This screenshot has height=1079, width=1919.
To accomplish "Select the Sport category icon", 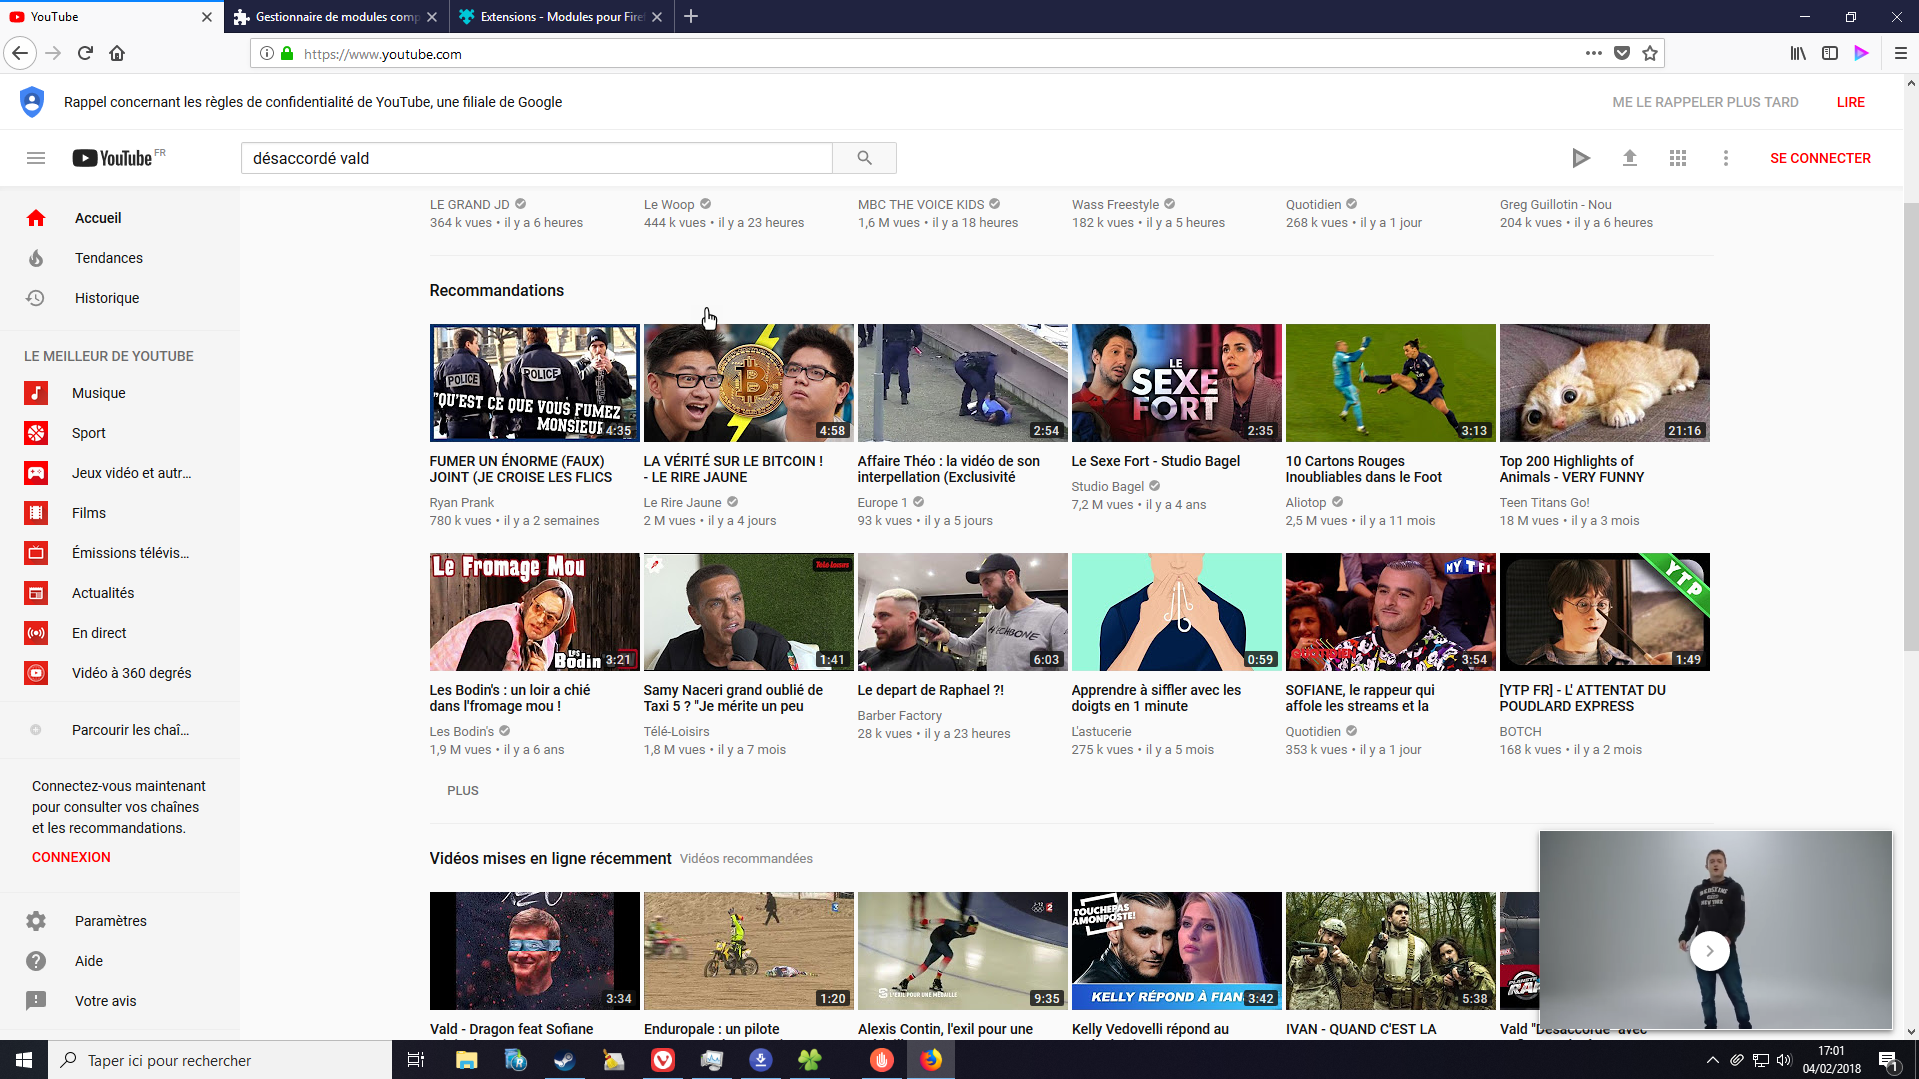I will (36, 433).
